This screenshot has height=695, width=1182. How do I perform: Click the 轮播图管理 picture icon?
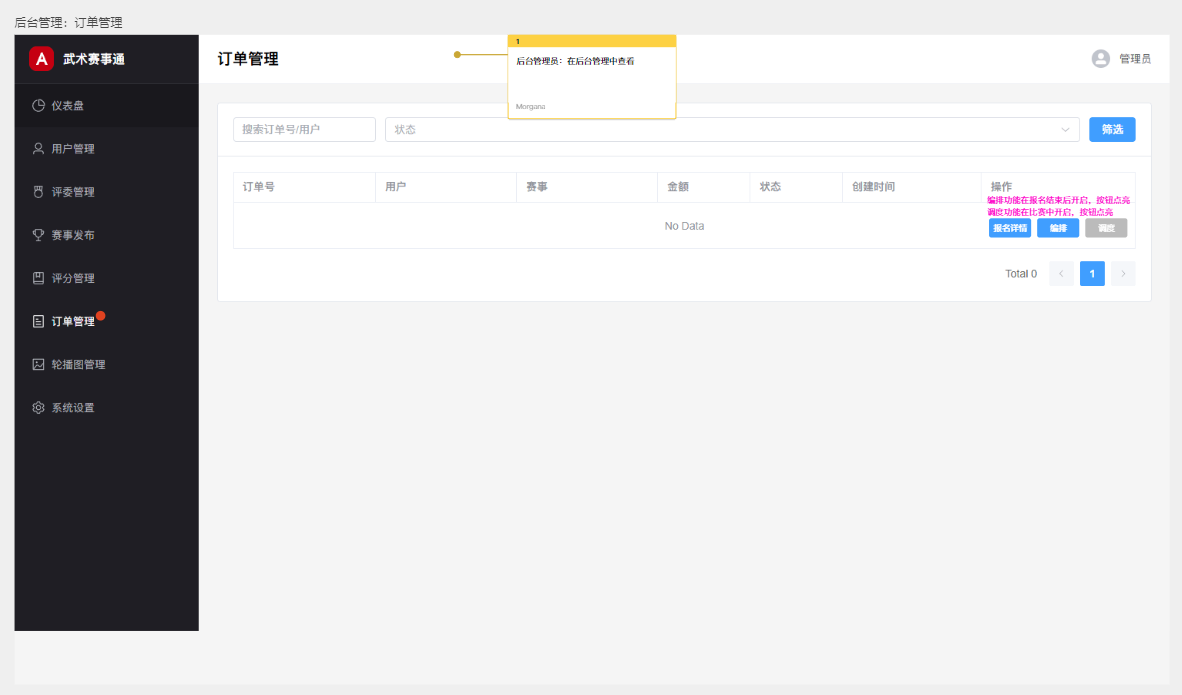coord(38,365)
